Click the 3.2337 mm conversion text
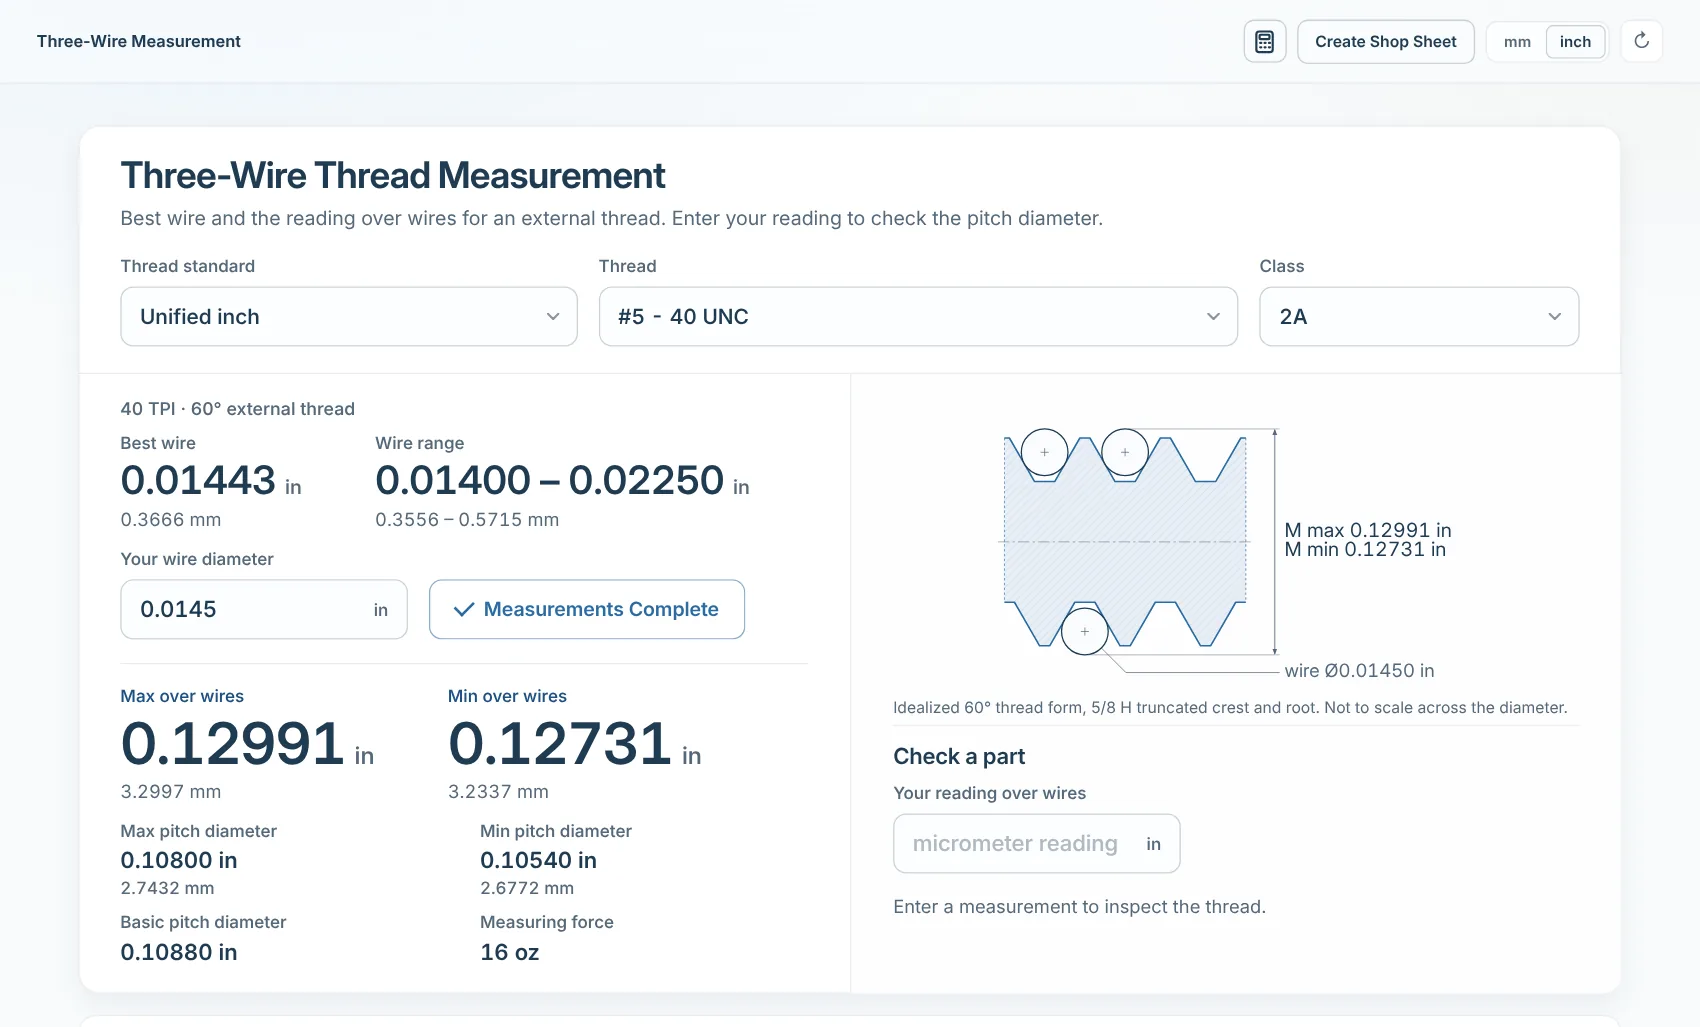The image size is (1700, 1027). click(498, 791)
